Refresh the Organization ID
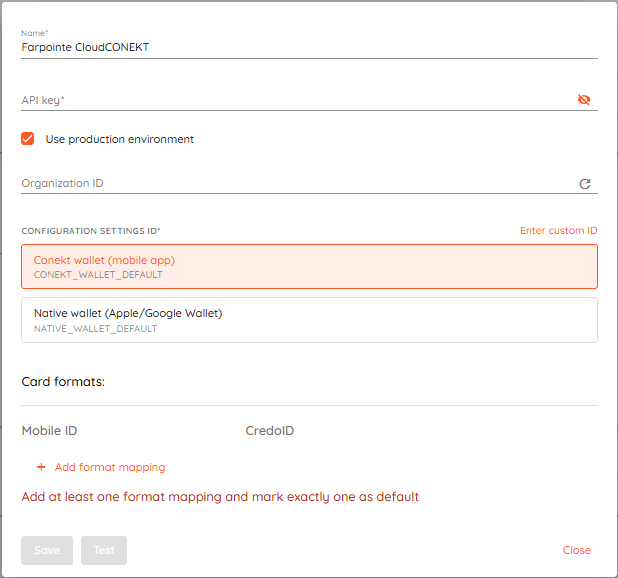The width and height of the screenshot is (618, 578). (x=584, y=184)
